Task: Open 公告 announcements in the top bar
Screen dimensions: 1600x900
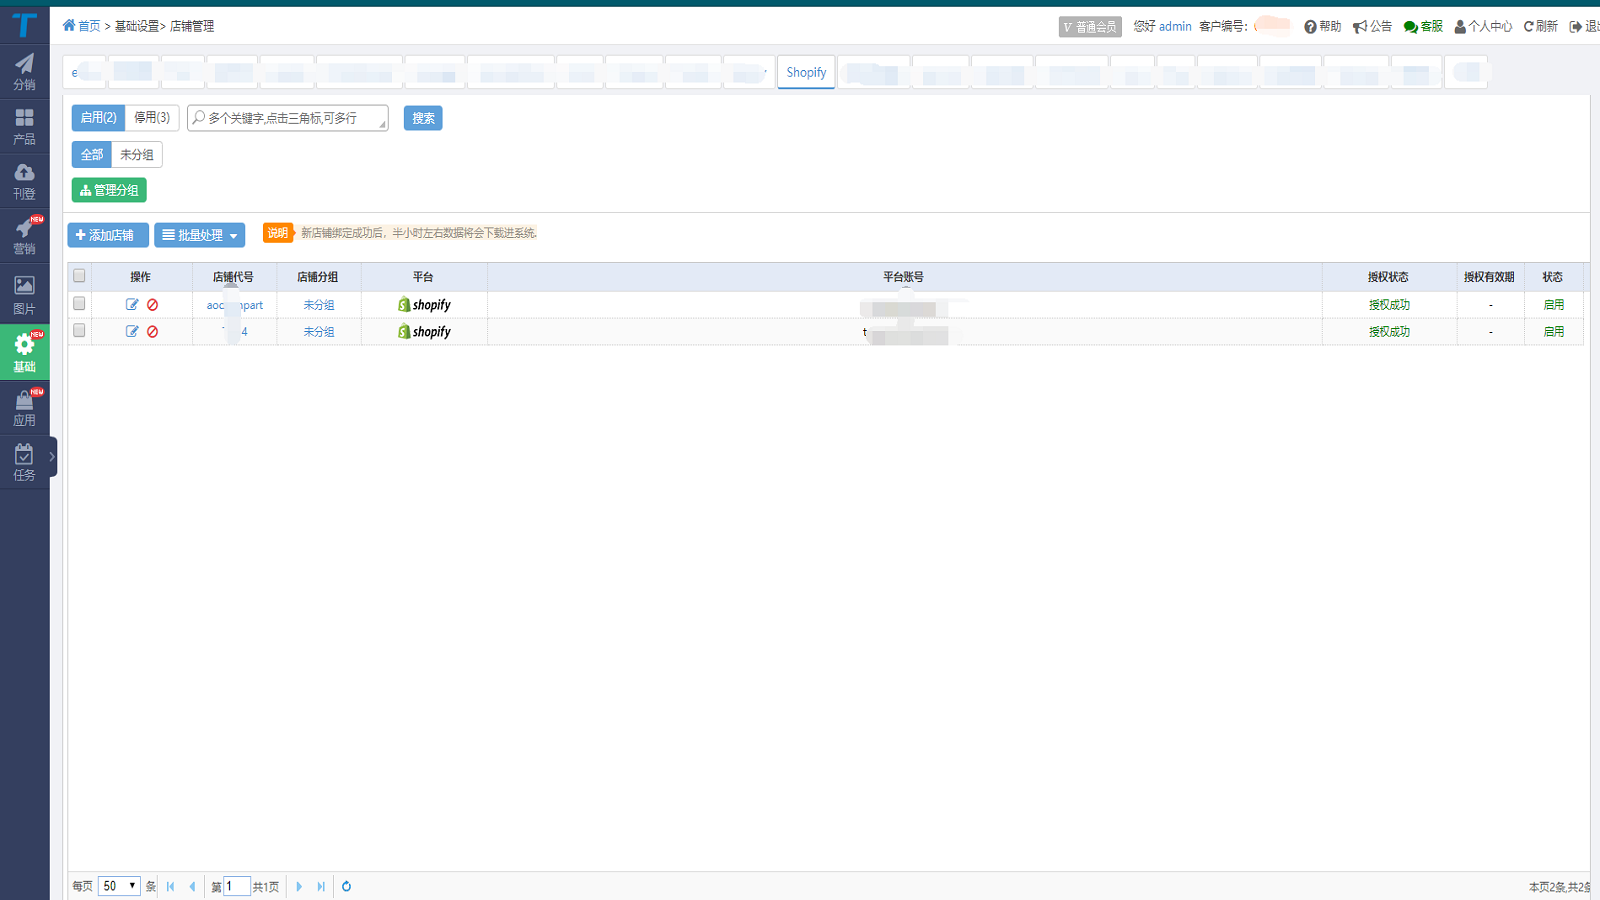Action: 1372,27
